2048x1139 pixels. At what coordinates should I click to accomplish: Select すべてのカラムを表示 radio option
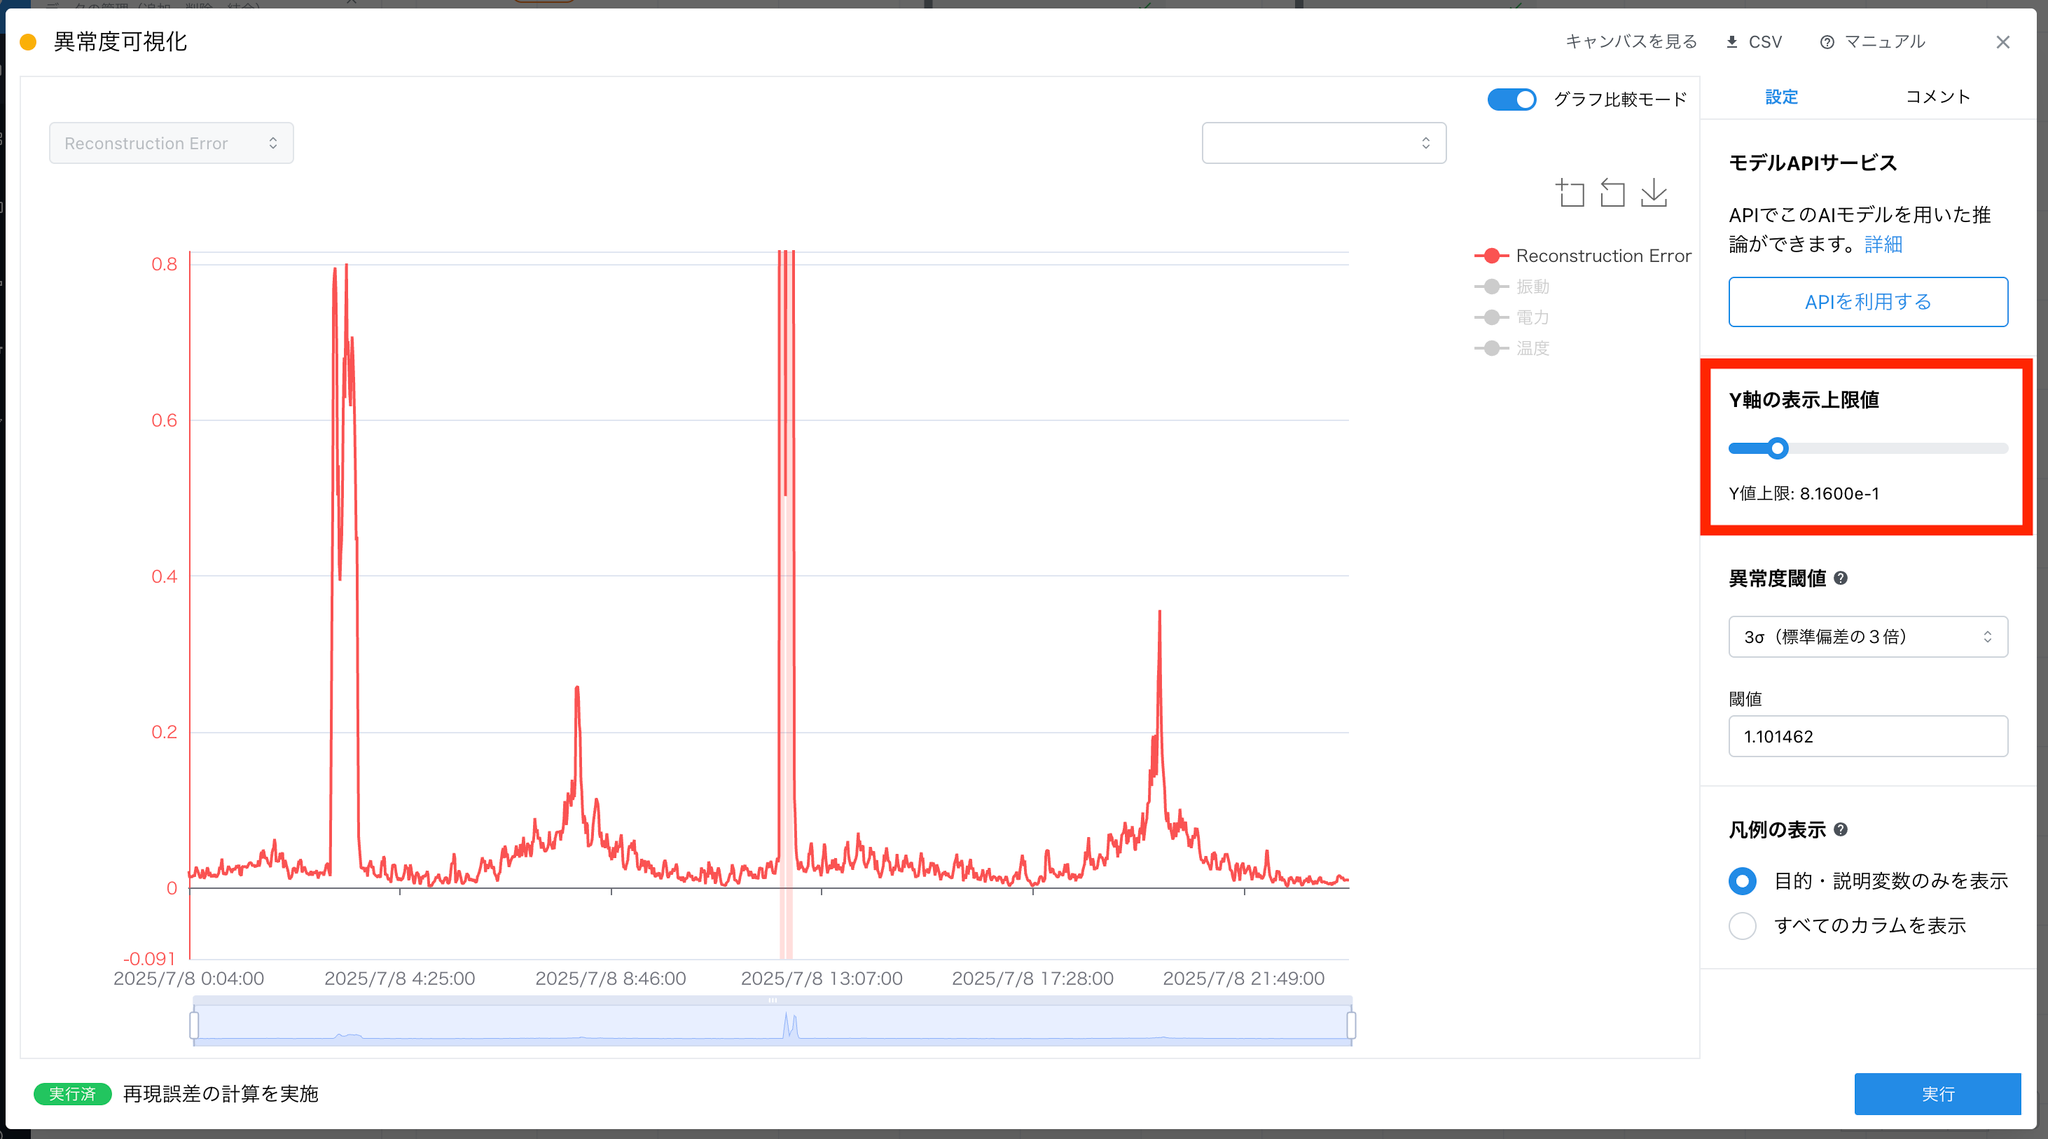[x=1742, y=926]
